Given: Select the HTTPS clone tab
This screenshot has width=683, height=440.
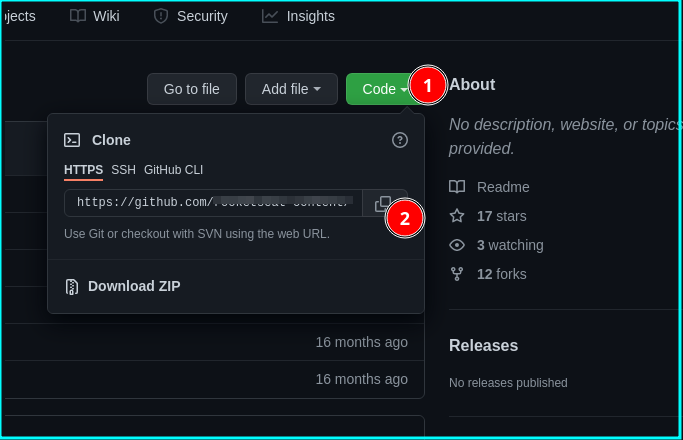Looking at the screenshot, I should tap(83, 170).
